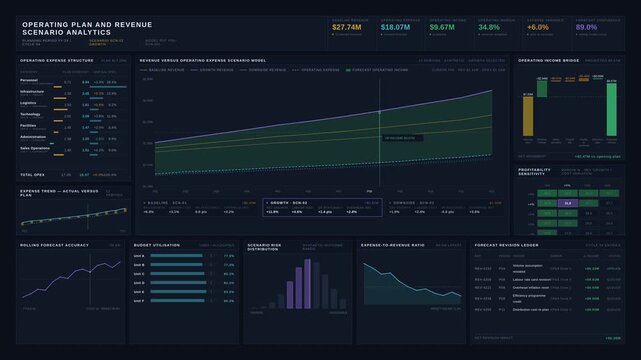Click the cursor tooltip label on the scenario chart
This screenshot has width=641, height=360.
[403, 138]
